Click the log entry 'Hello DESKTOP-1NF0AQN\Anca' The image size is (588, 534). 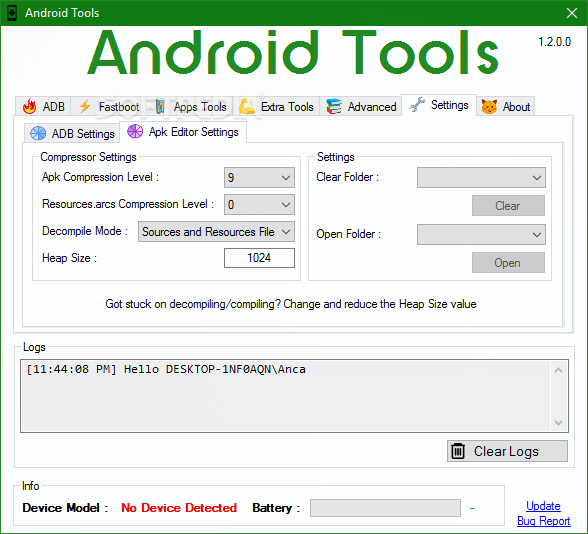(214, 369)
